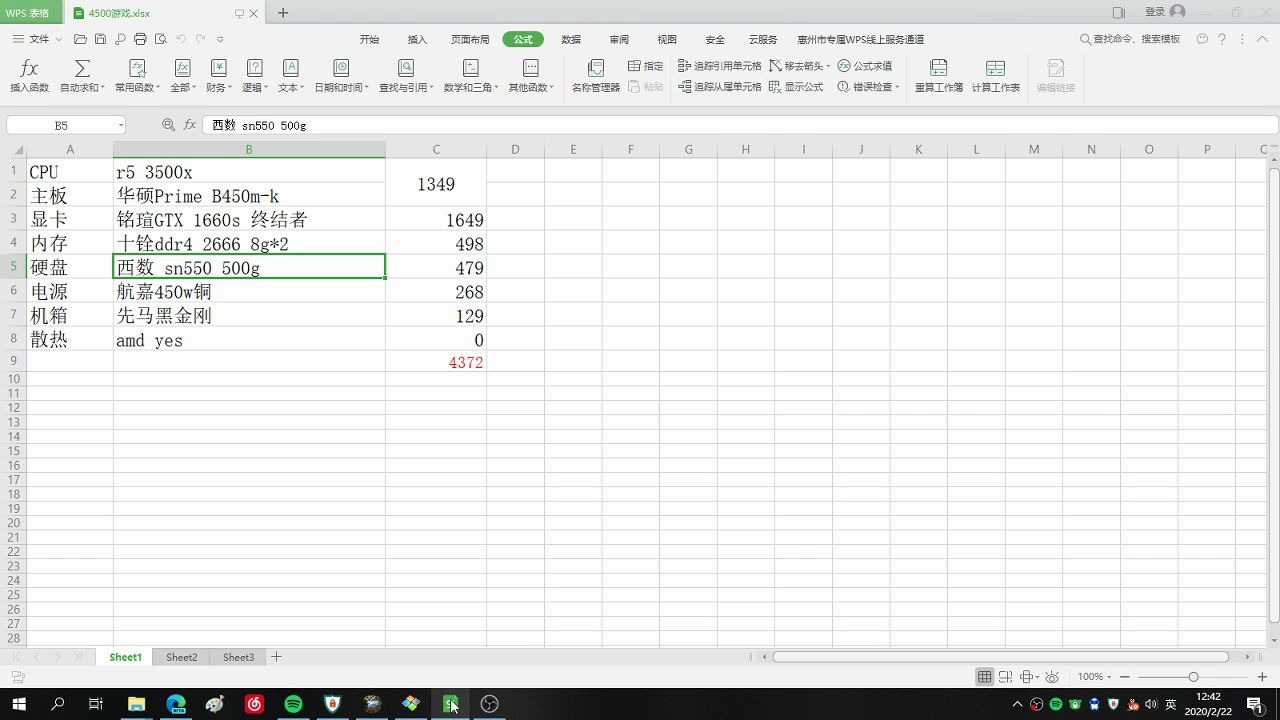
Task: Click the print preview icon
Action: (x=160, y=39)
